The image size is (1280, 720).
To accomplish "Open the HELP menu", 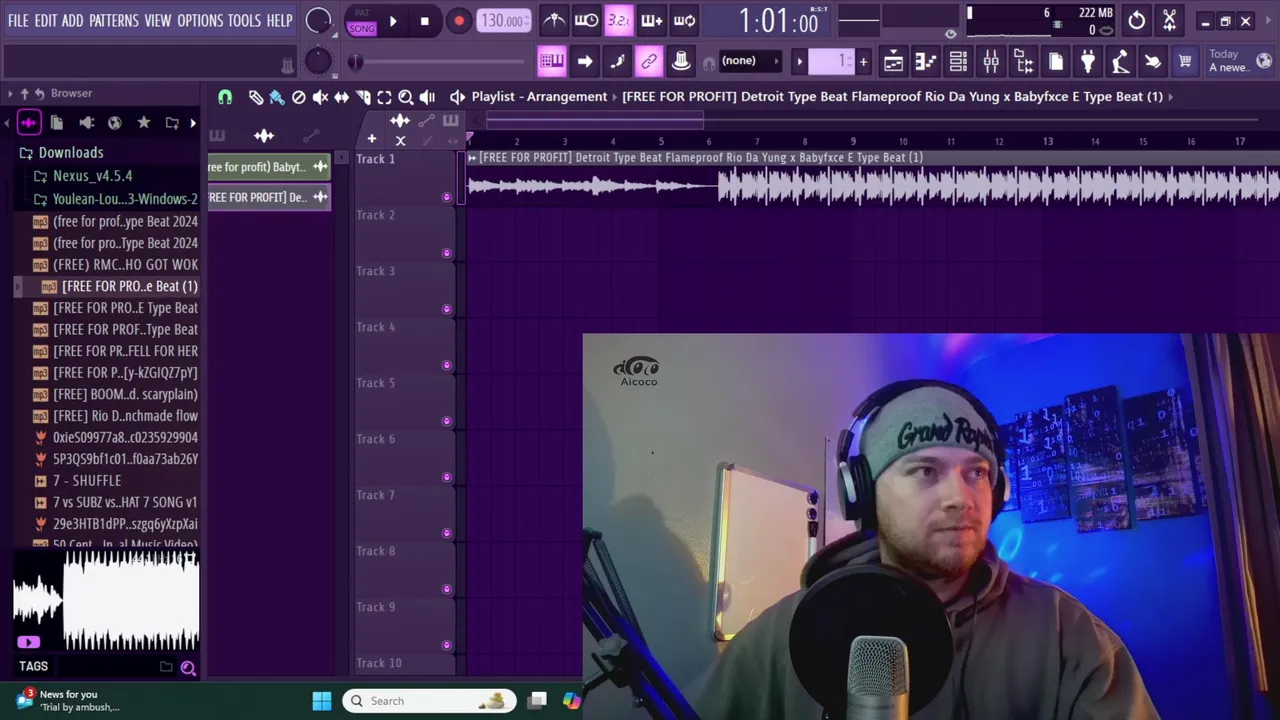I will 280,21.
